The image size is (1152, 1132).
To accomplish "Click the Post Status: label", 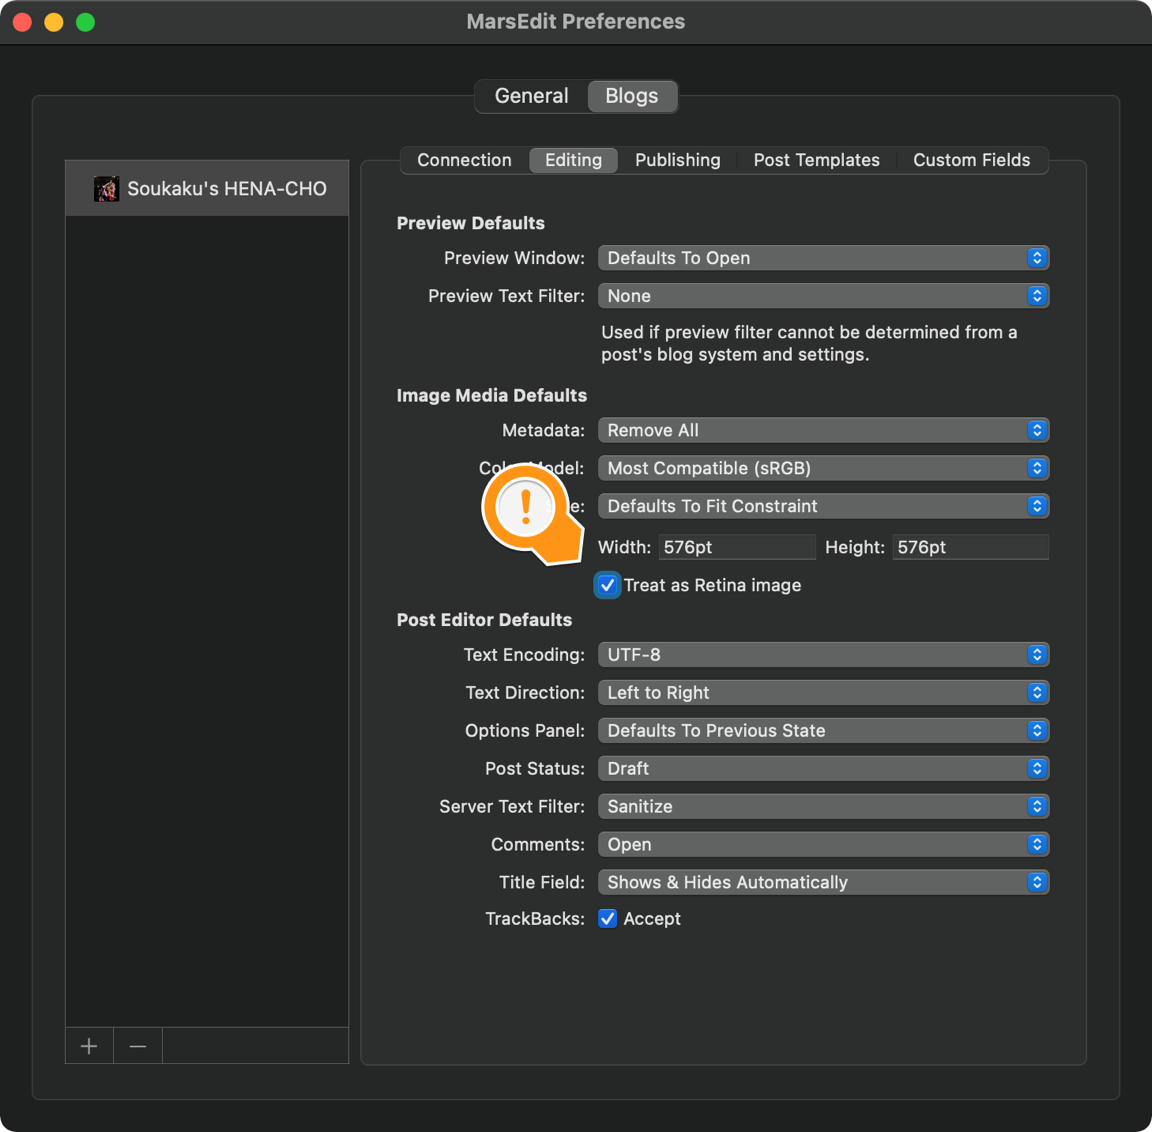I will 535,768.
